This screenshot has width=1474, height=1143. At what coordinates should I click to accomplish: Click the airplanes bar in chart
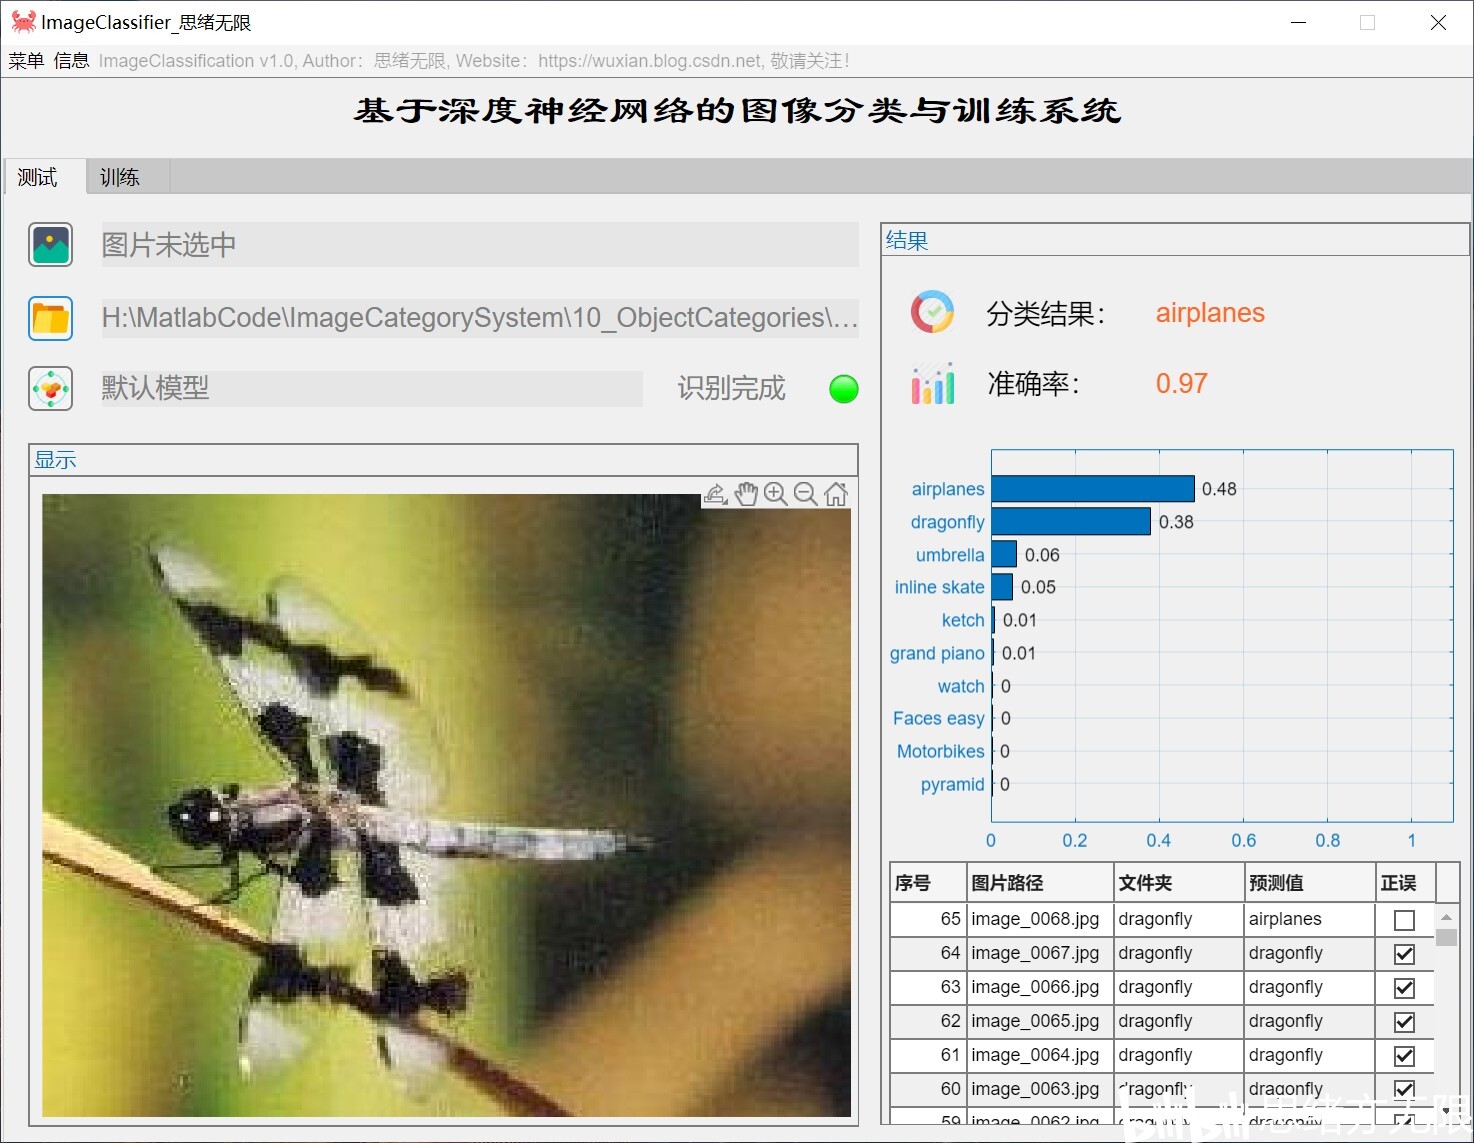click(x=1093, y=489)
